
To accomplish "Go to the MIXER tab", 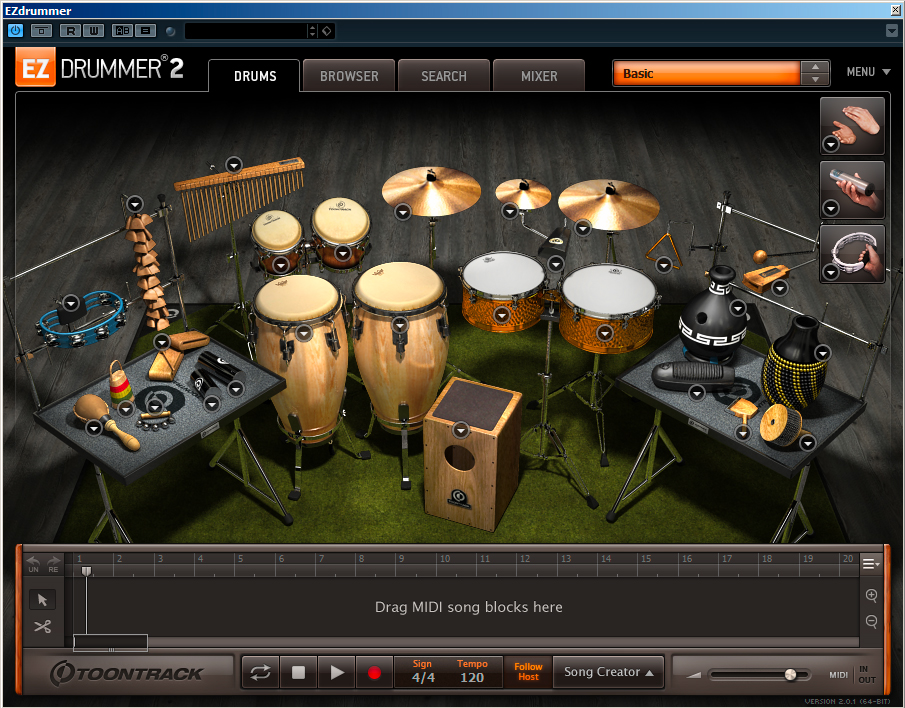I will coord(538,76).
